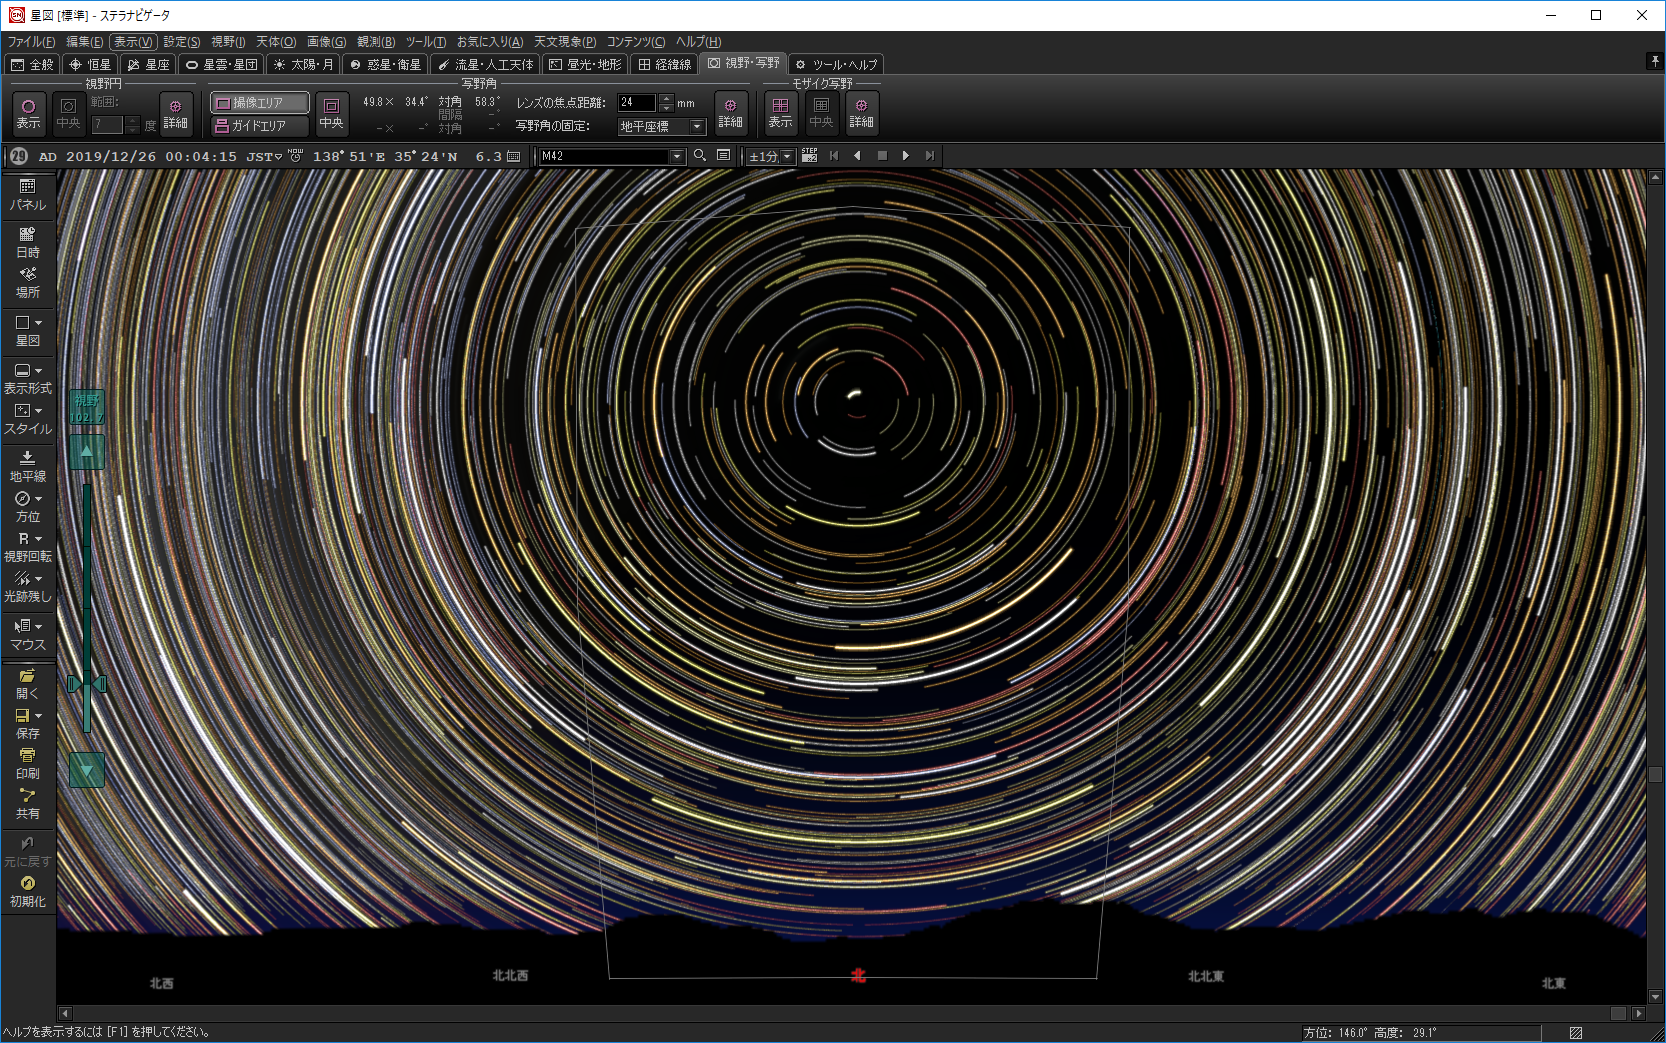
Task: Open the M42 object search combo box
Action: click(612, 156)
